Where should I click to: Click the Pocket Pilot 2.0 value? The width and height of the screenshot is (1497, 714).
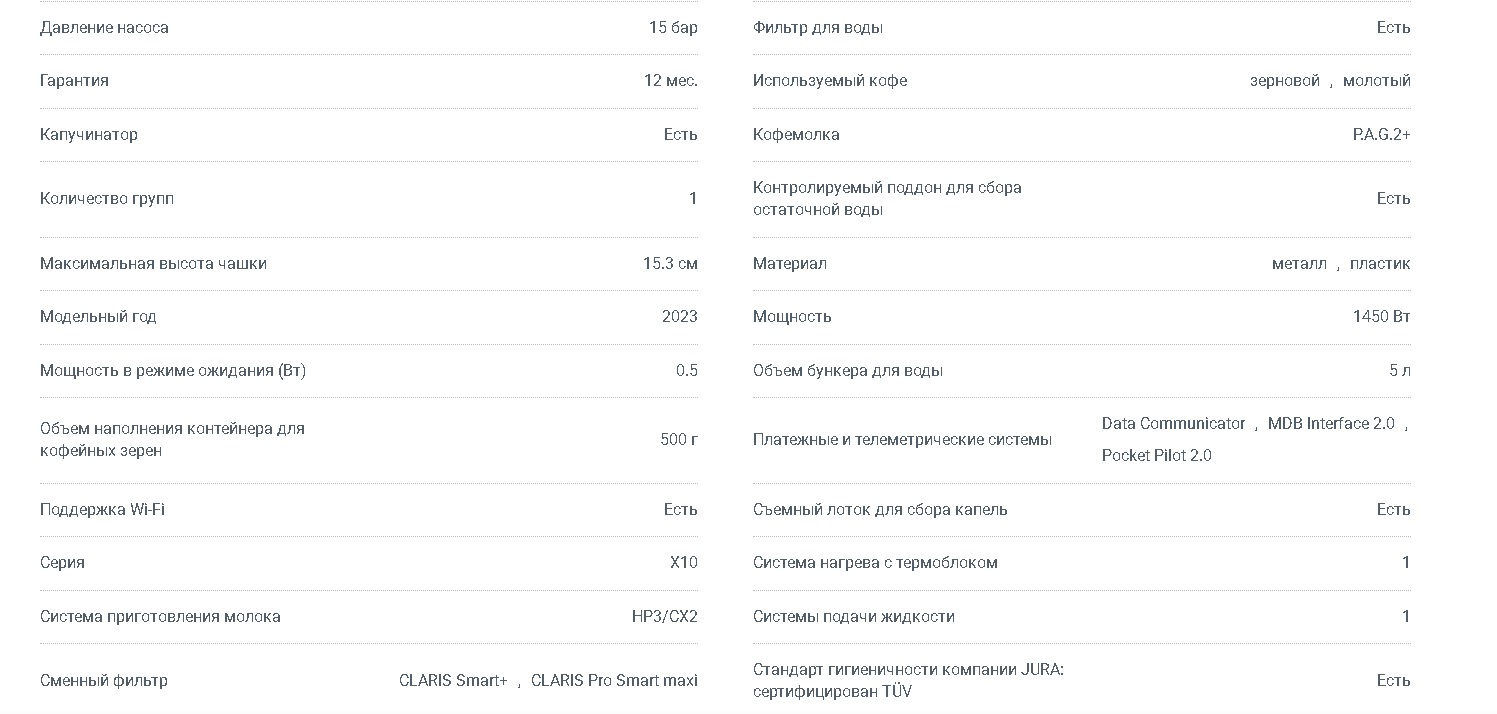[1156, 456]
